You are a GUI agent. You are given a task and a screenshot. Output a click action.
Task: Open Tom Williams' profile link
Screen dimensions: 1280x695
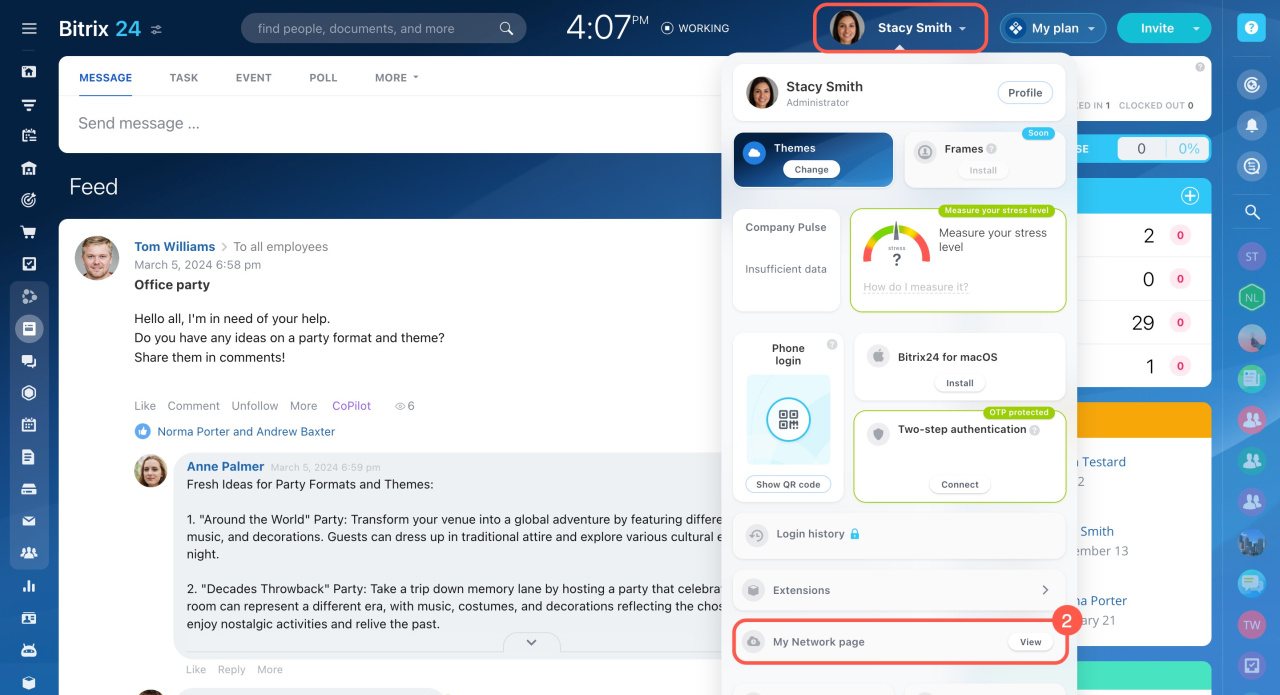[175, 247]
